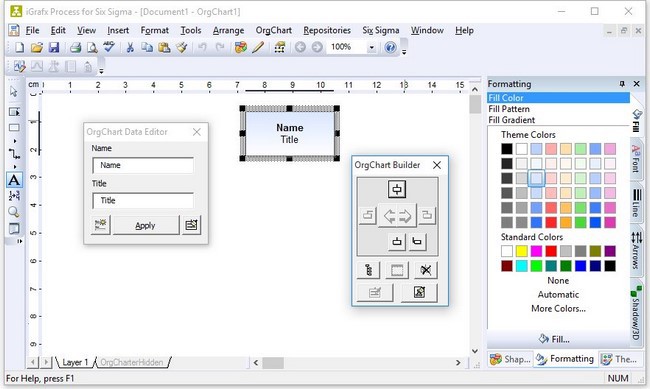Click the Cut scissors icon
Viewport: 650px width, 389px height.
pos(130,47)
